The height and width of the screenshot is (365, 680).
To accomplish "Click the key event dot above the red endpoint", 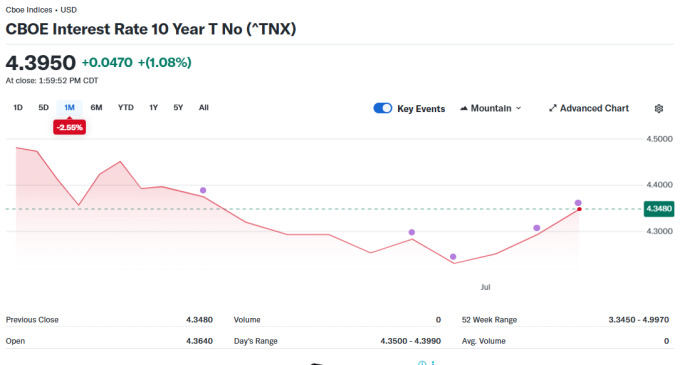I will pos(578,203).
